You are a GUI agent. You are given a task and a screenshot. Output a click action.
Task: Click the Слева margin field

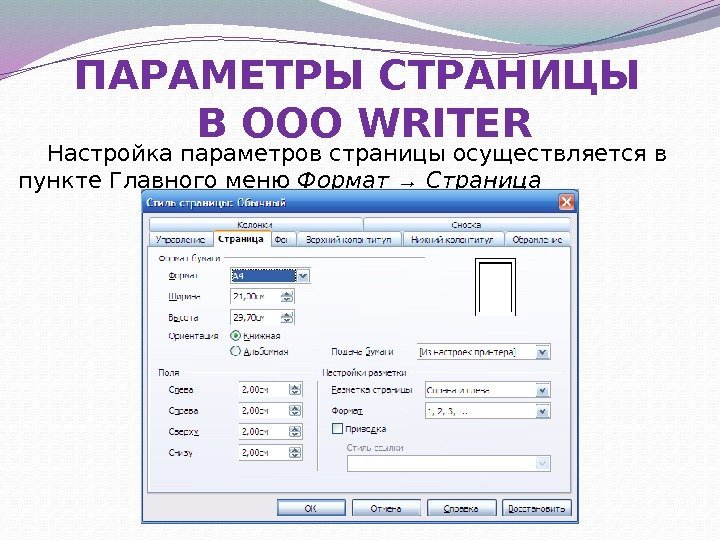coord(264,390)
